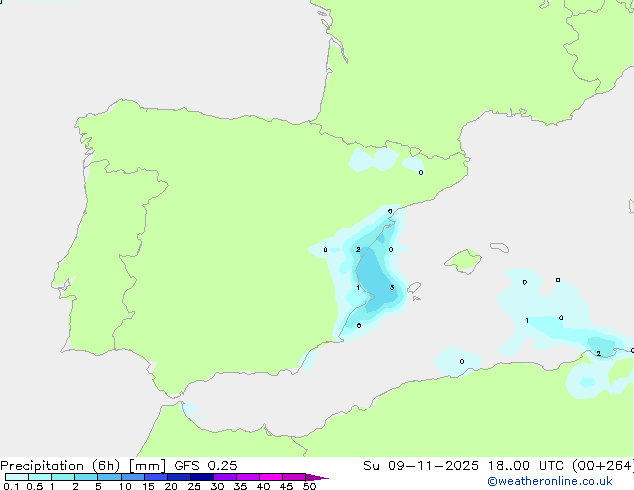Select the legend swatch between 35 and 40

[248, 477]
